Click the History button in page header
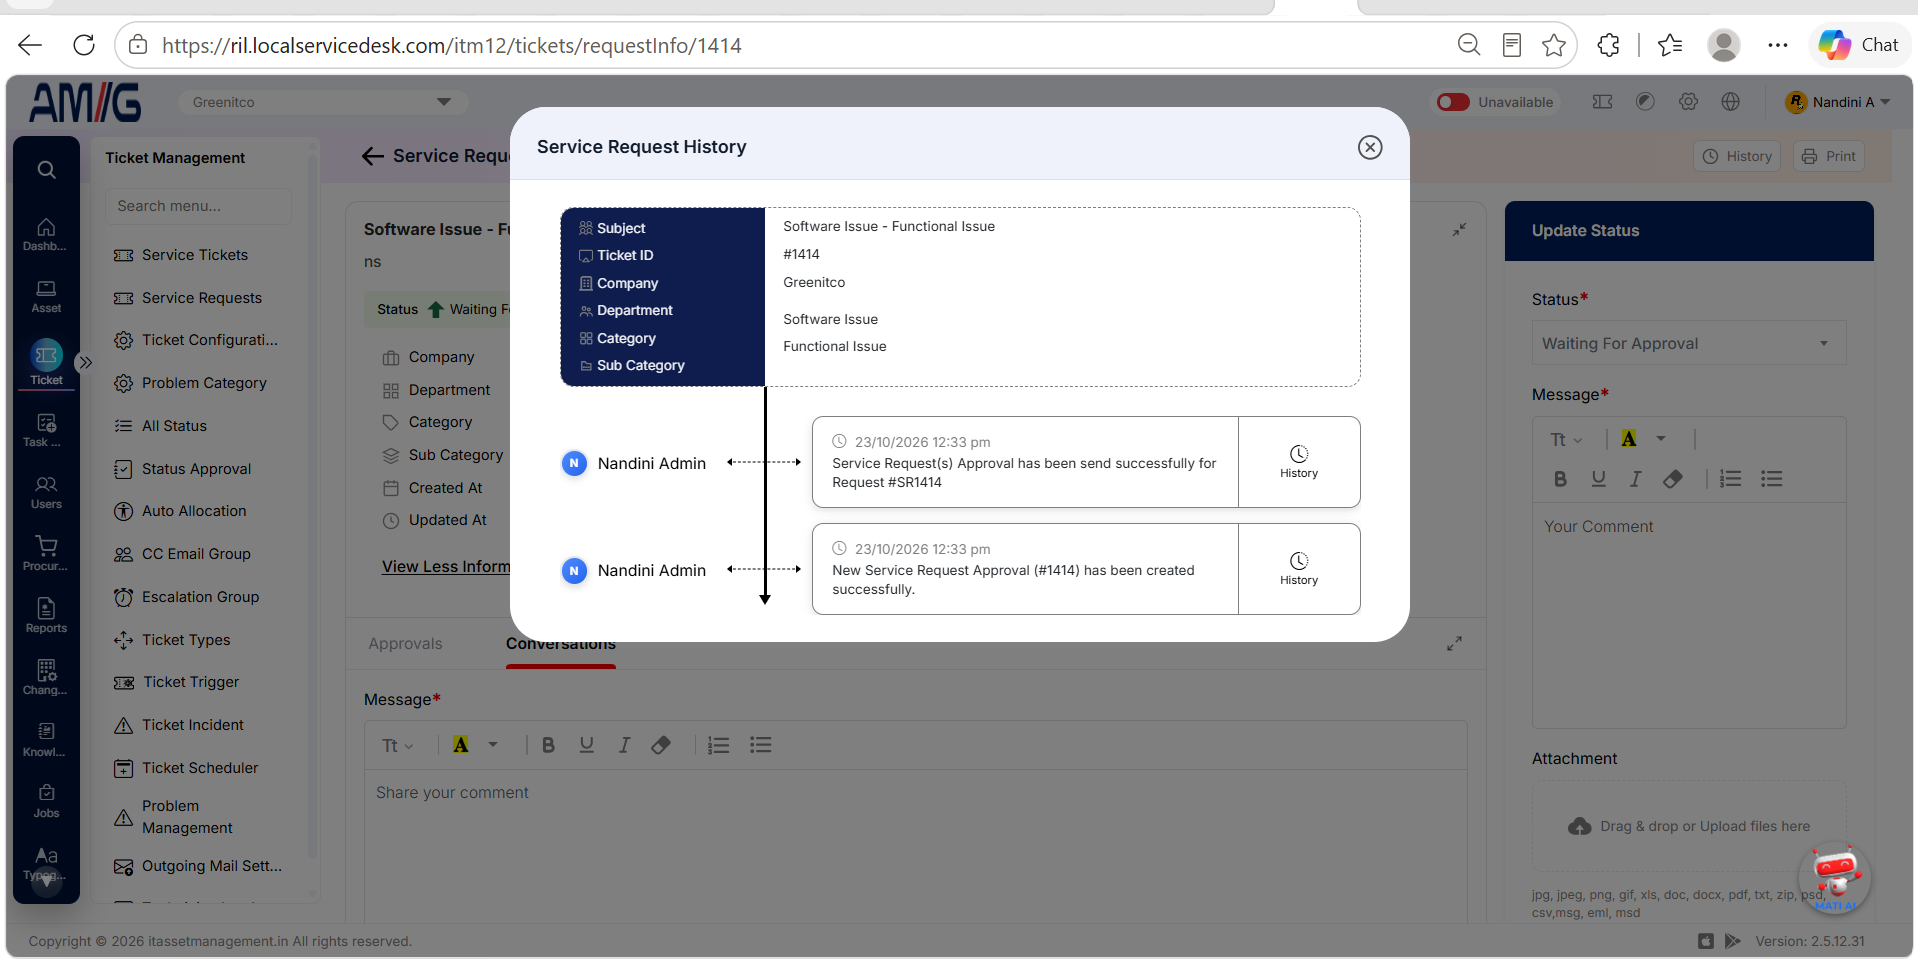The height and width of the screenshot is (961, 1918). tap(1737, 156)
